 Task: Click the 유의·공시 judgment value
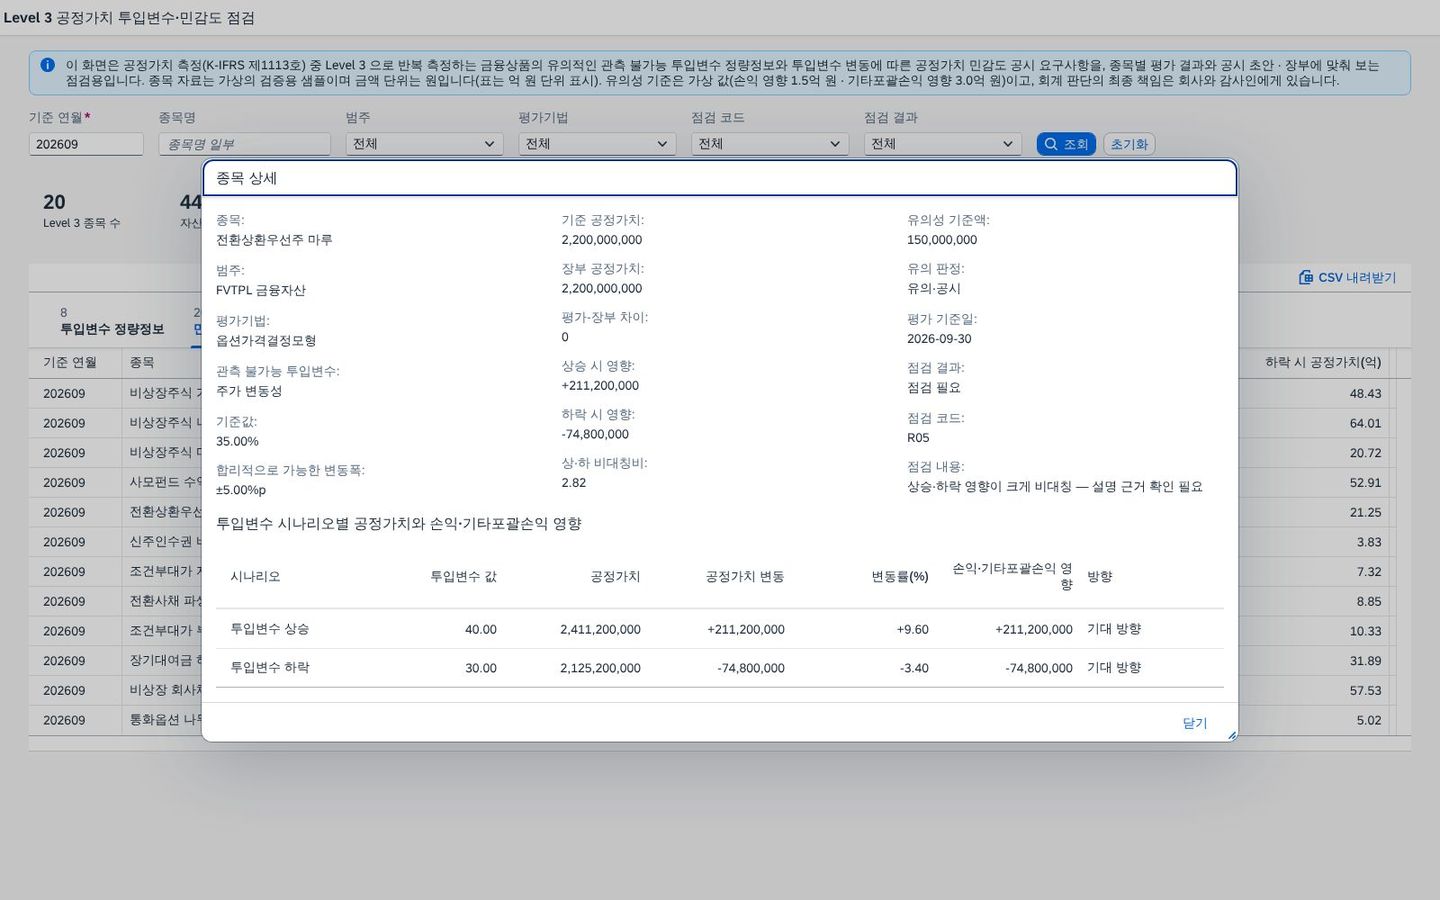coord(934,289)
